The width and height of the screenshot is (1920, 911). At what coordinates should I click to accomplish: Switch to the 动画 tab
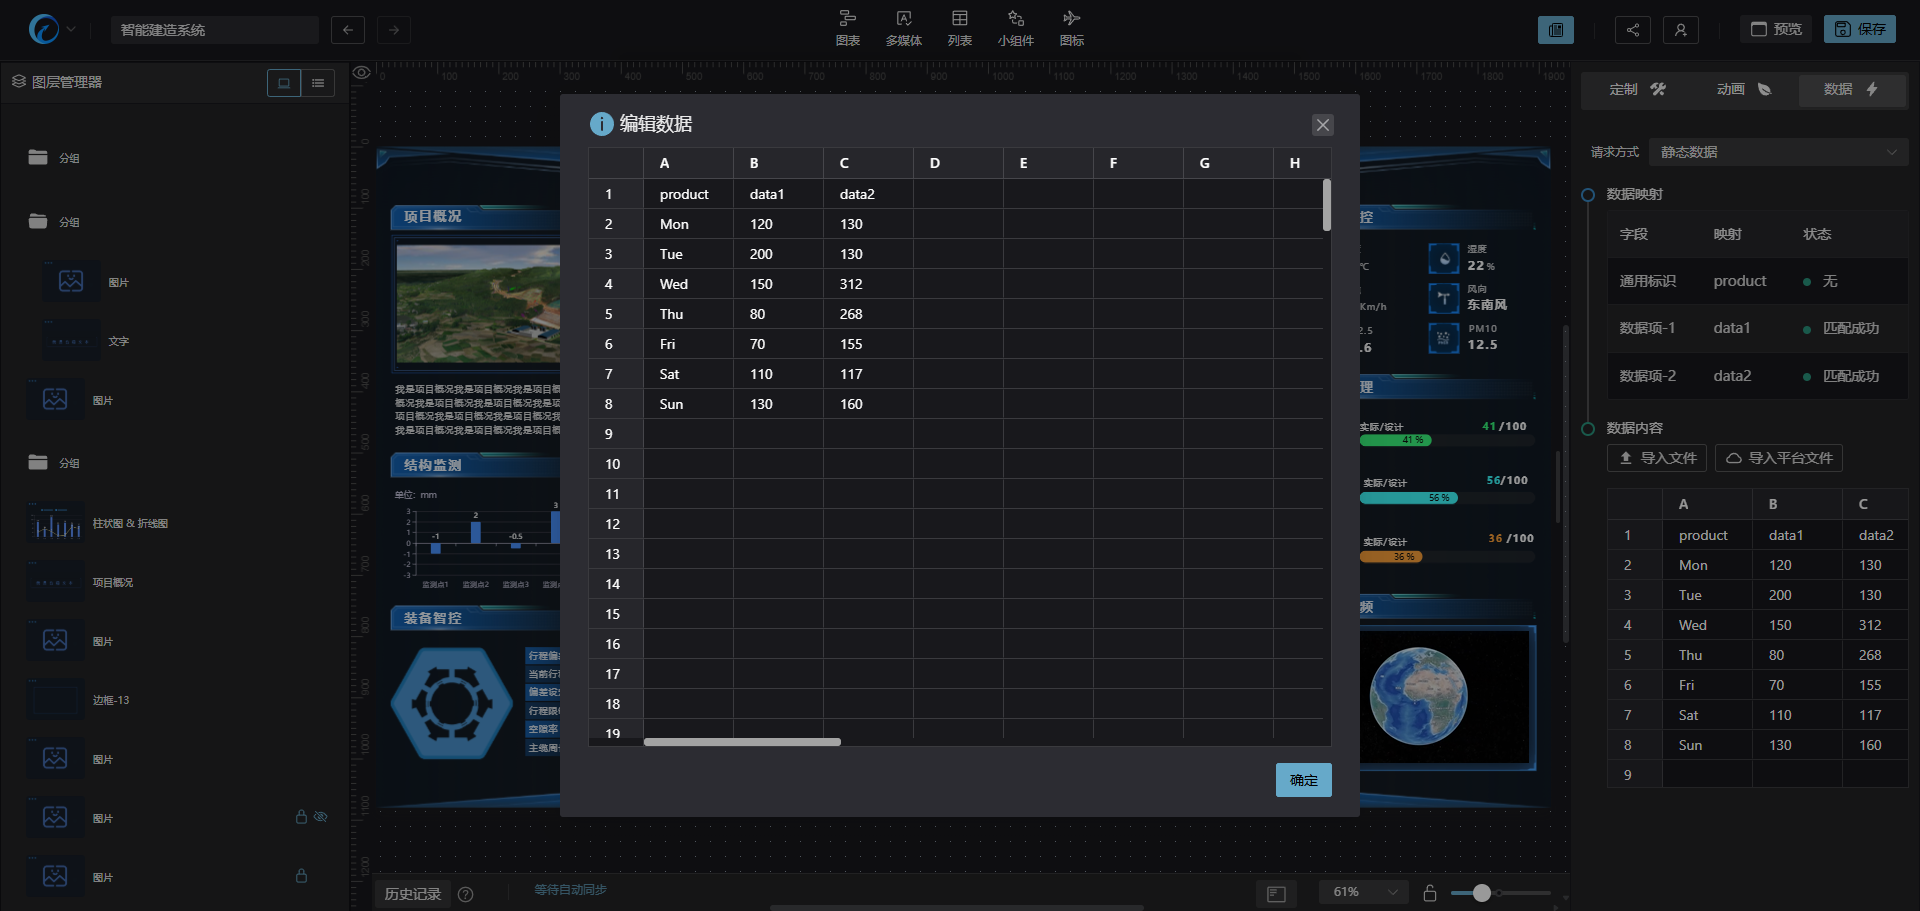coord(1743,90)
